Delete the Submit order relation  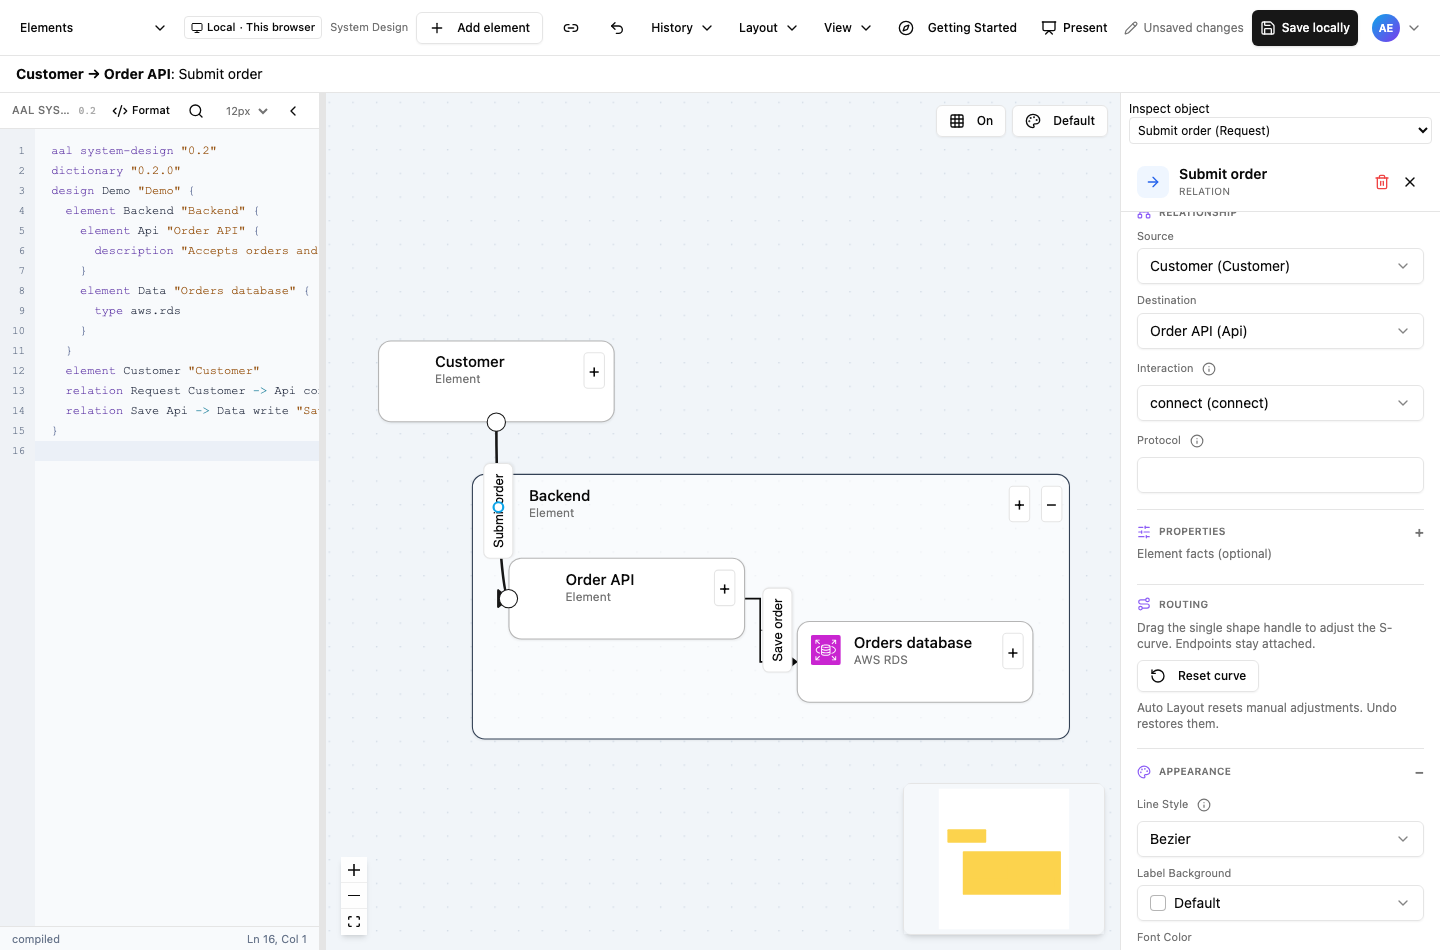tap(1382, 182)
